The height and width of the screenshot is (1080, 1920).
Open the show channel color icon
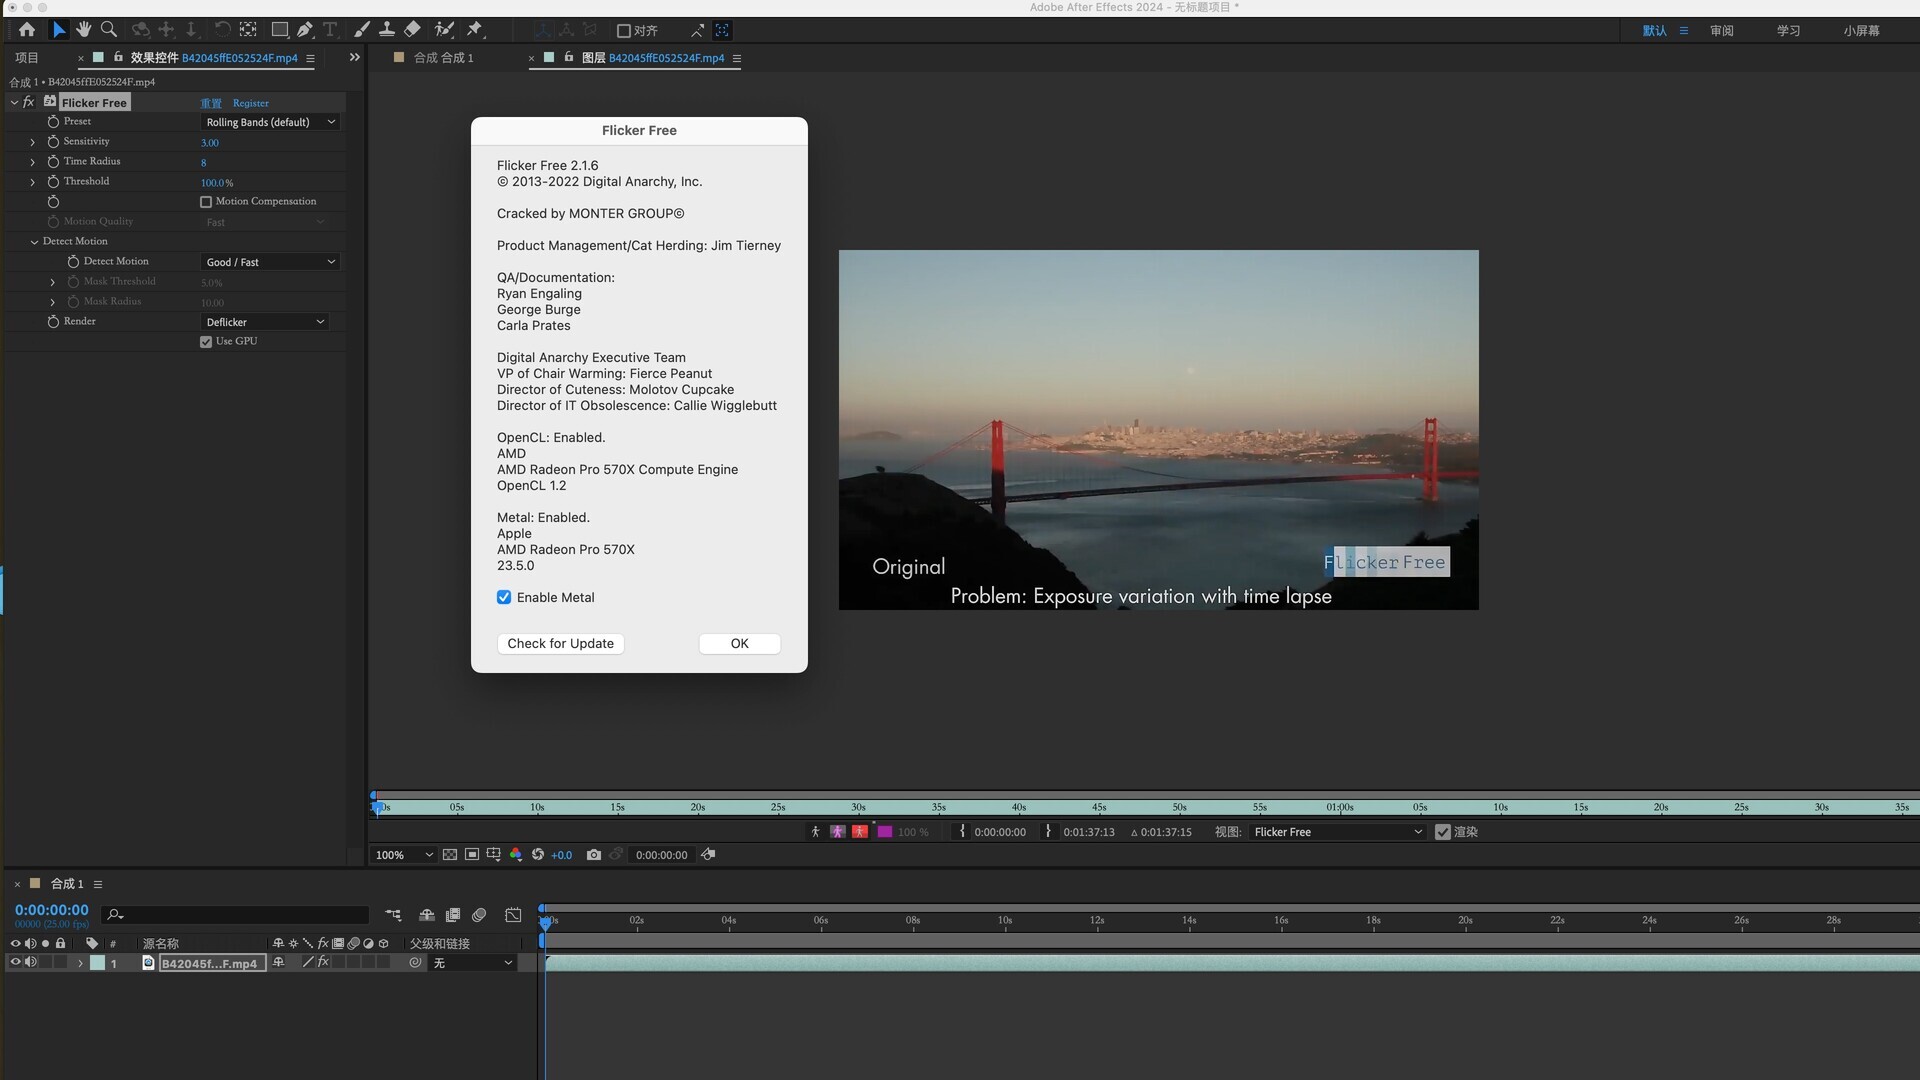516,855
